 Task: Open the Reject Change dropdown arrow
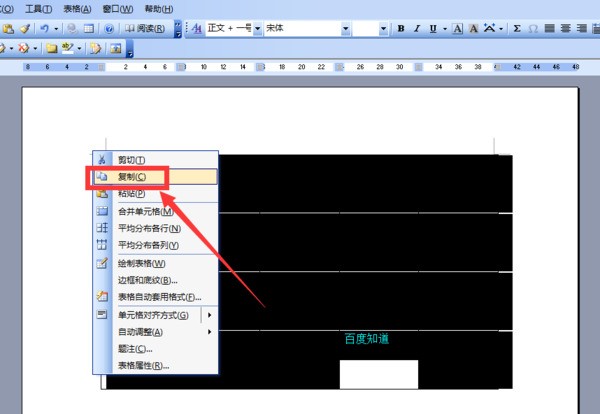click(x=35, y=49)
